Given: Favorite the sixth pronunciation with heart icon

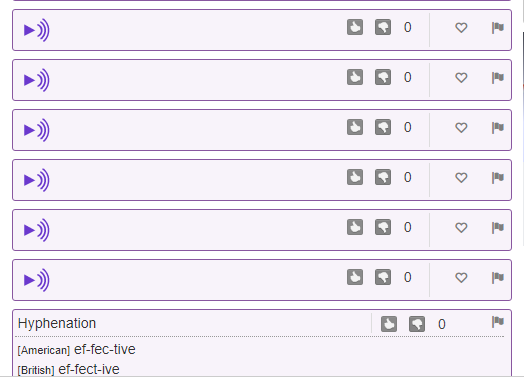Looking at the screenshot, I should click(x=461, y=277).
